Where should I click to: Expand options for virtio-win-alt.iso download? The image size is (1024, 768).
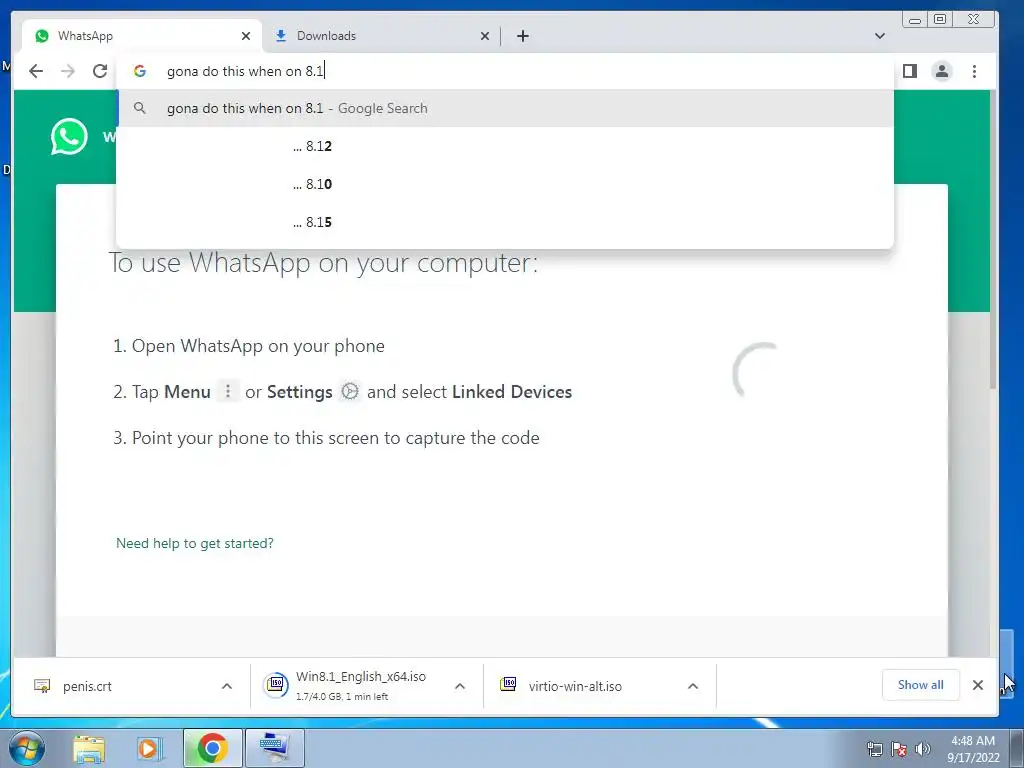[x=693, y=686]
